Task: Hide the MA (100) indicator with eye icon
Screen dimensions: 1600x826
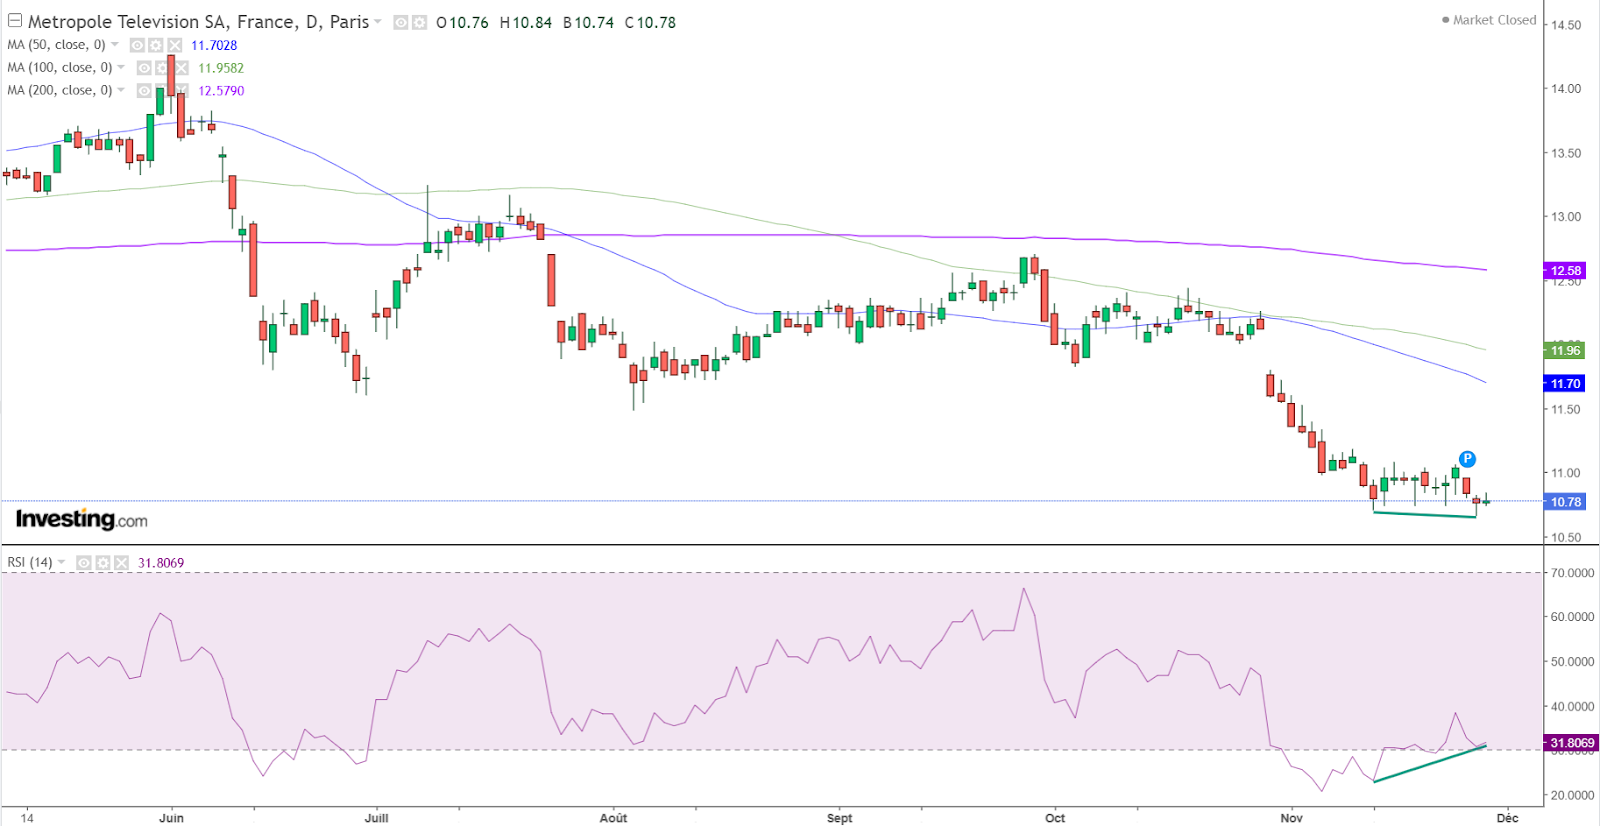Action: 144,68
